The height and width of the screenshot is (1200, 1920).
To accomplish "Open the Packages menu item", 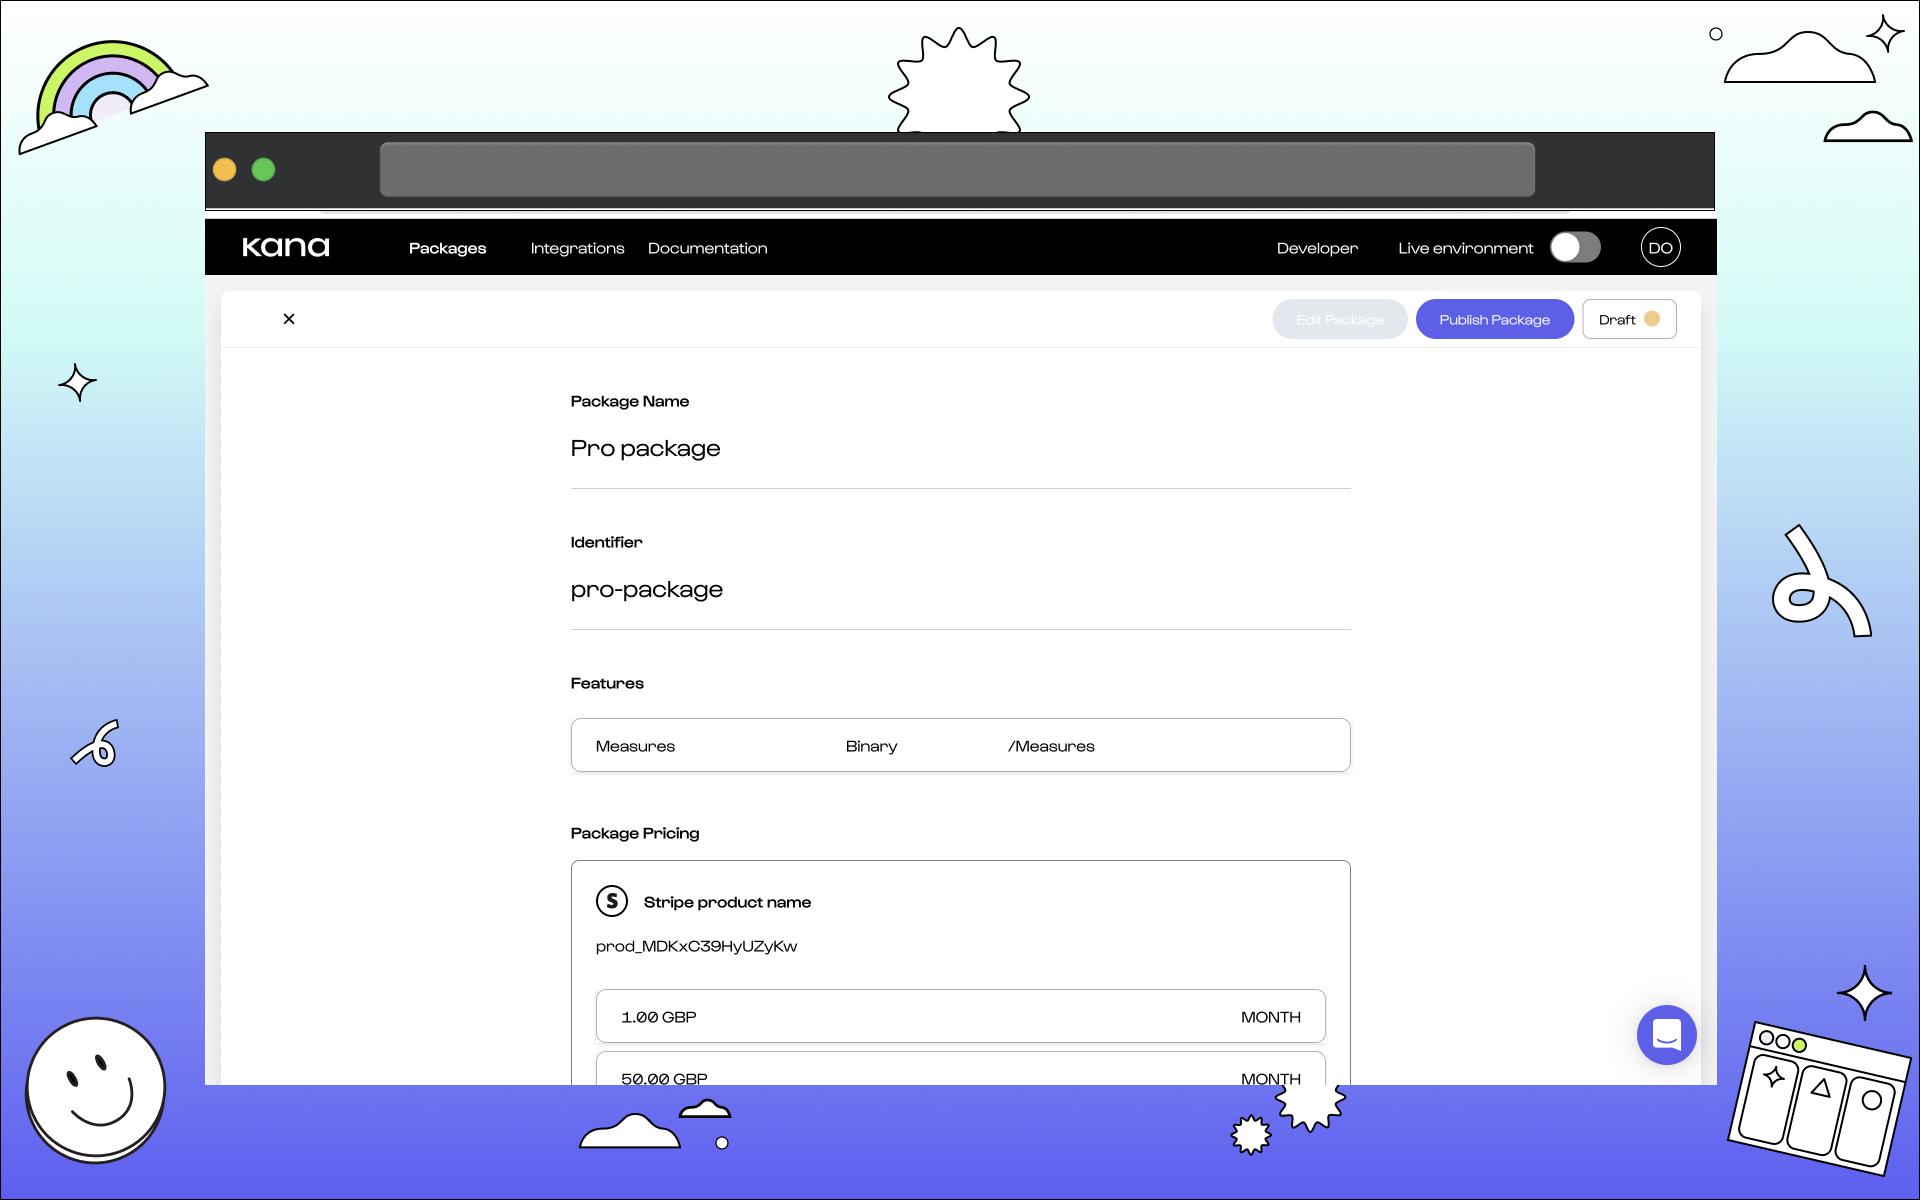I will [447, 248].
